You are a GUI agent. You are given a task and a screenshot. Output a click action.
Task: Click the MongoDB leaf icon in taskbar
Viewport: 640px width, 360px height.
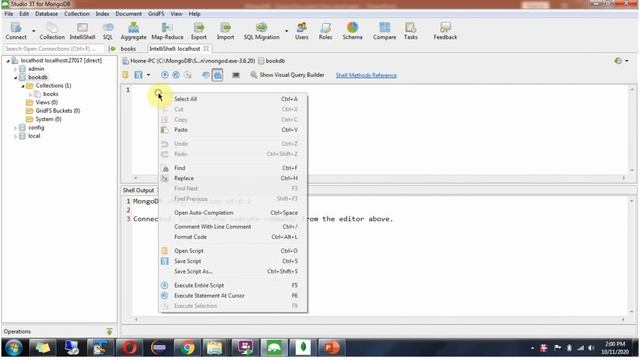point(303,348)
